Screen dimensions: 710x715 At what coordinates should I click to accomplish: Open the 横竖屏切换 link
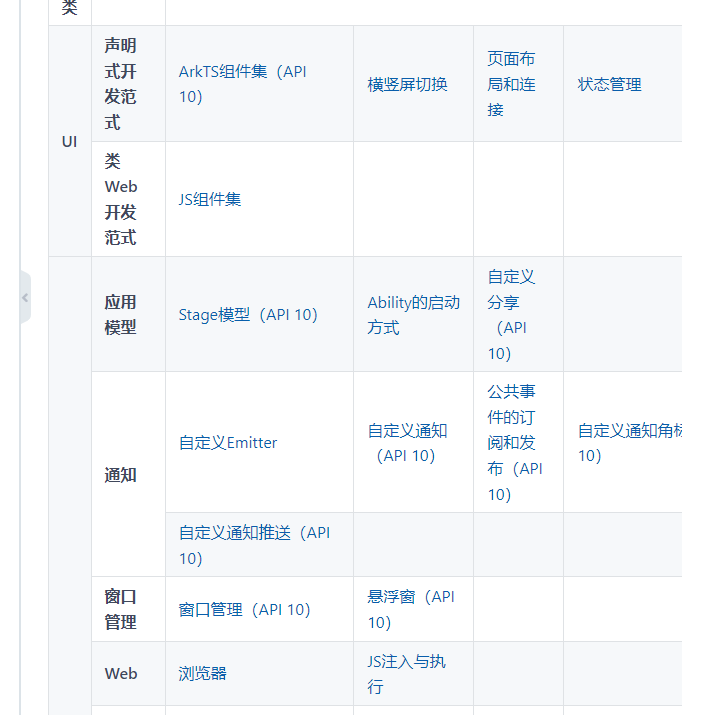407,84
